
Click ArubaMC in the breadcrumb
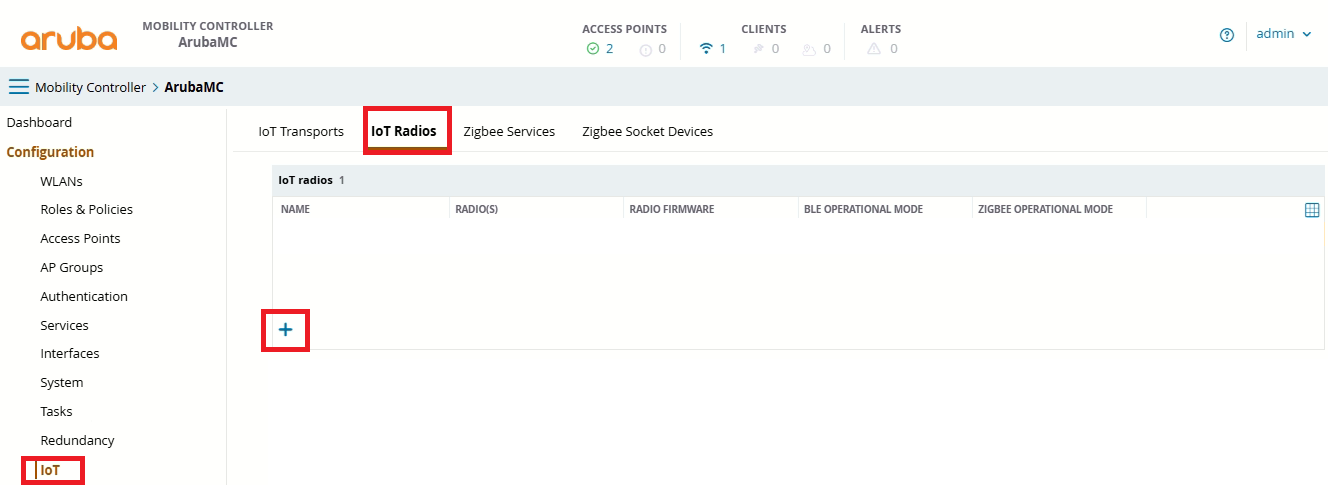pyautogui.click(x=194, y=87)
